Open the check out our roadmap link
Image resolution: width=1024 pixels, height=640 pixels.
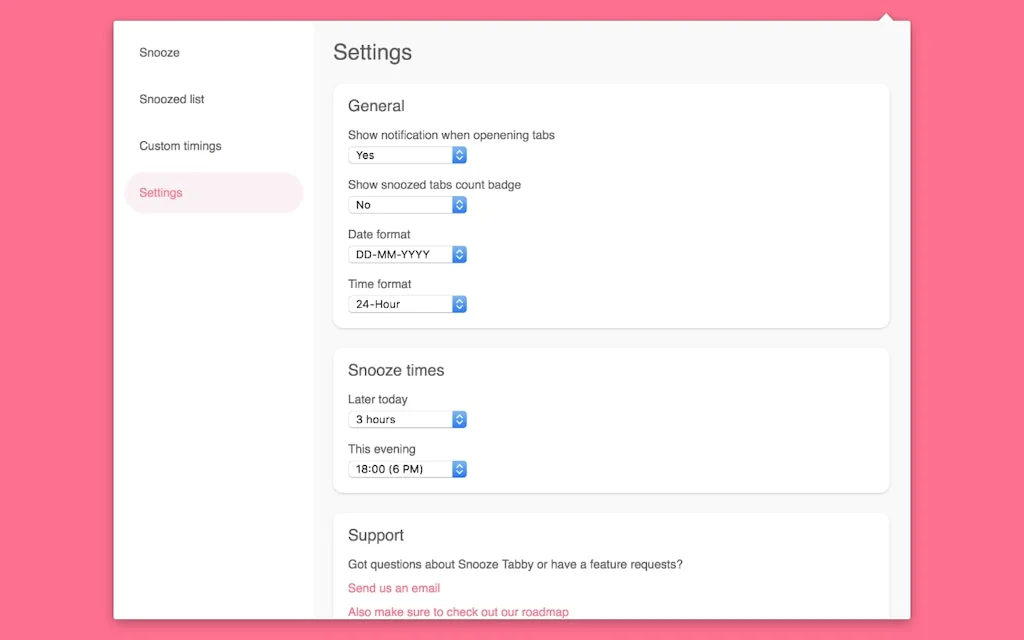pyautogui.click(x=458, y=612)
